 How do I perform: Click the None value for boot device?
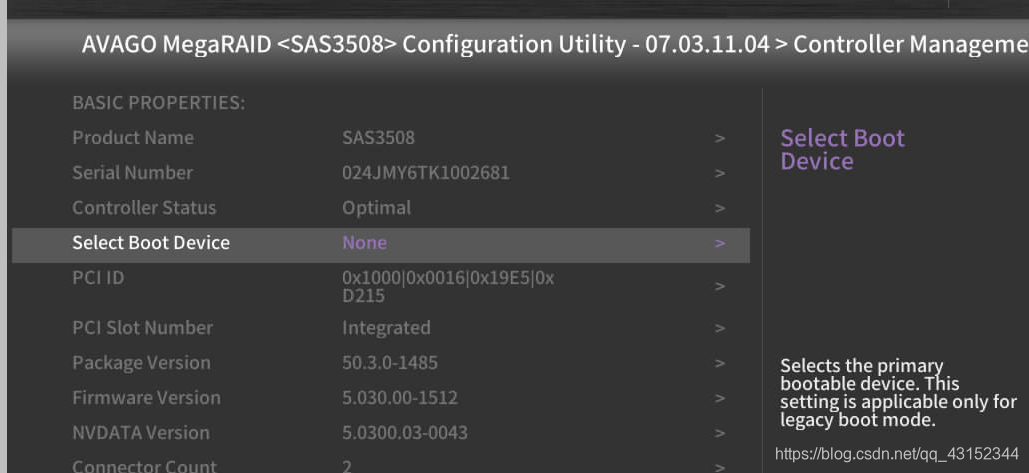[x=364, y=243]
